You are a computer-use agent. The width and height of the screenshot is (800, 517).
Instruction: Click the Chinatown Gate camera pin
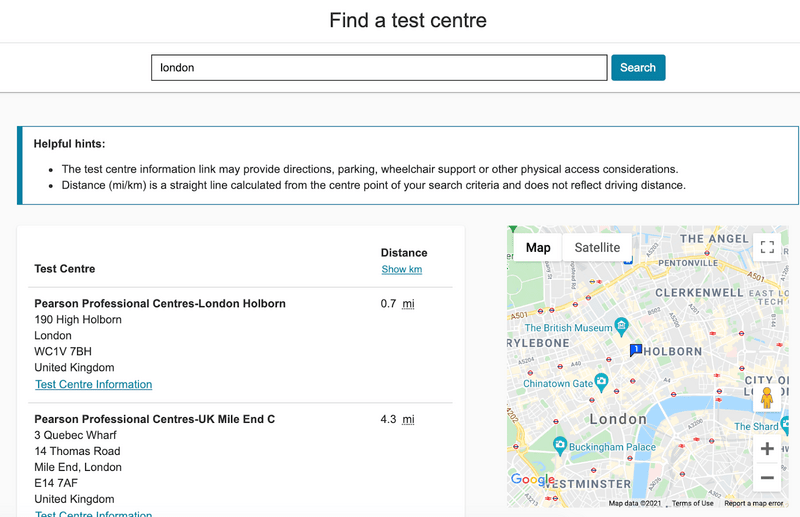[x=602, y=382]
